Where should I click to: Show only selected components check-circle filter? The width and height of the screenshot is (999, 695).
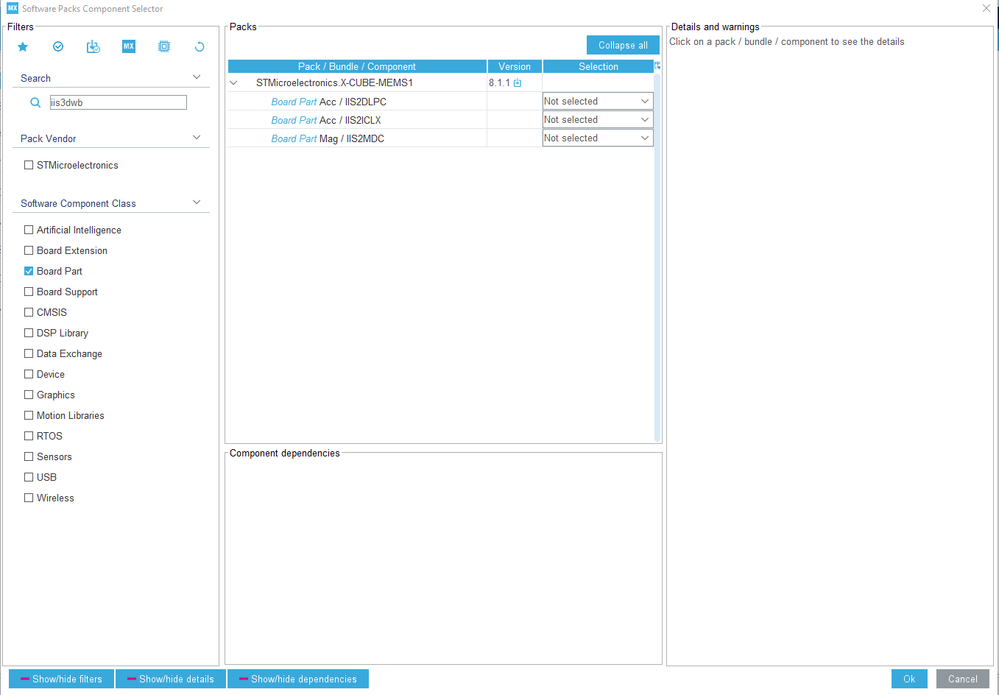58,47
